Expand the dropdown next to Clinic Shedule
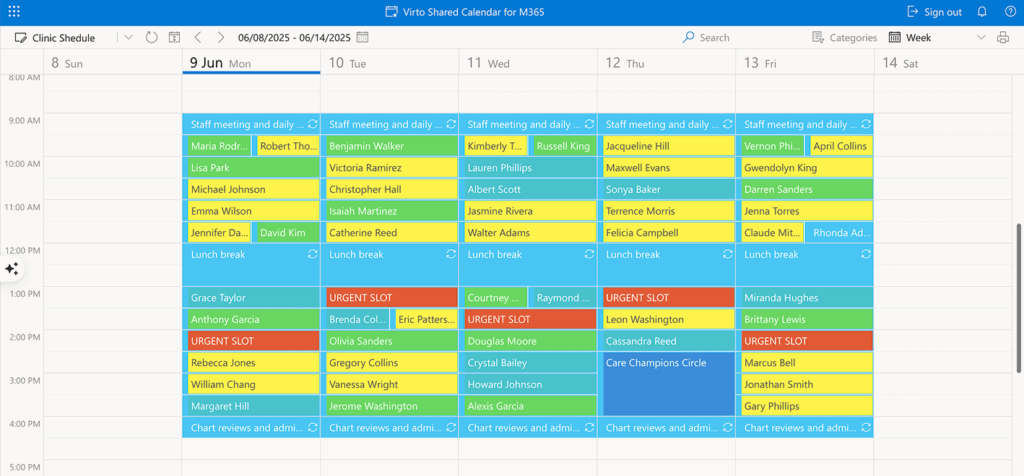Viewport: 1024px width, 476px height. pos(128,37)
